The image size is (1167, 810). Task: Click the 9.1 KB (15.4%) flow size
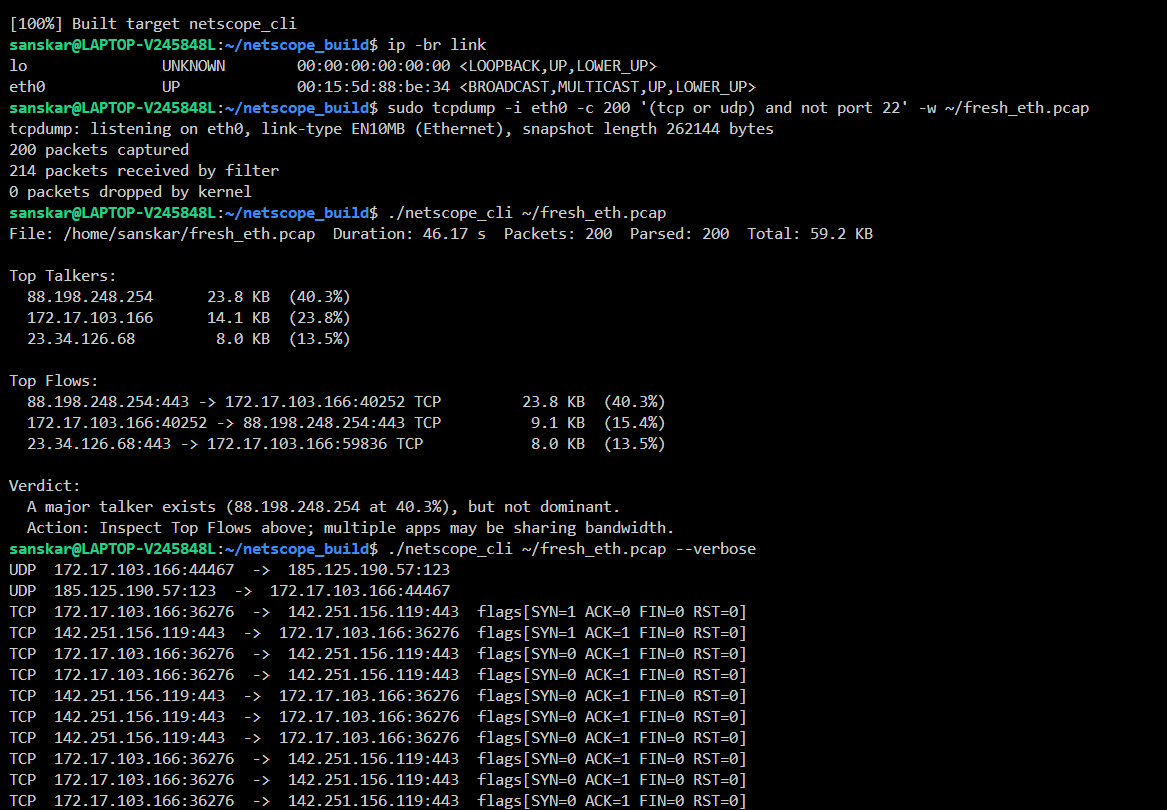(597, 423)
